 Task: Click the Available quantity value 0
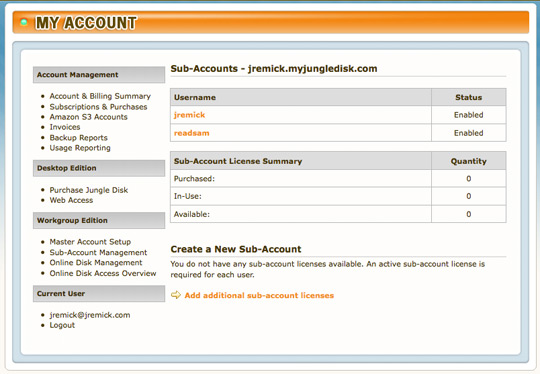[468, 214]
